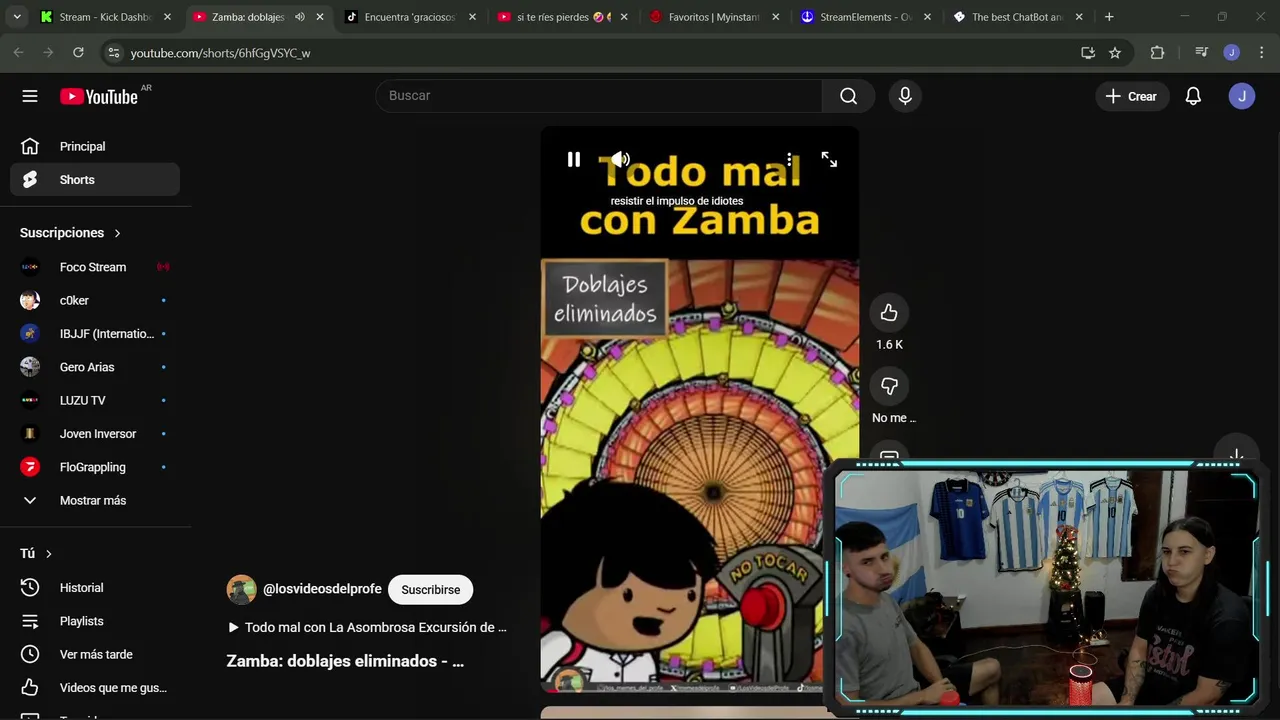Open tab search dropdown arrow
The width and height of the screenshot is (1280, 720).
point(17,17)
